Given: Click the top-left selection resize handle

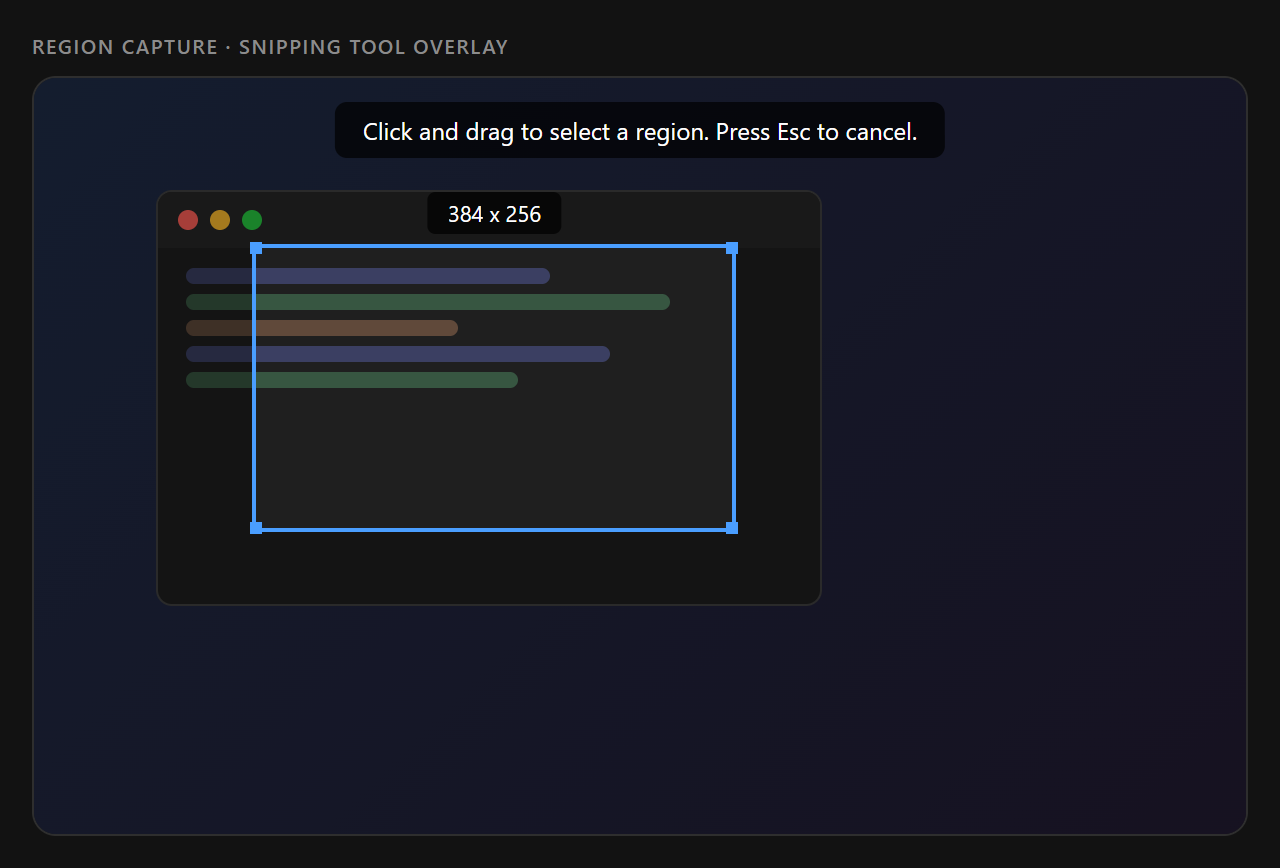Looking at the screenshot, I should [x=256, y=248].
